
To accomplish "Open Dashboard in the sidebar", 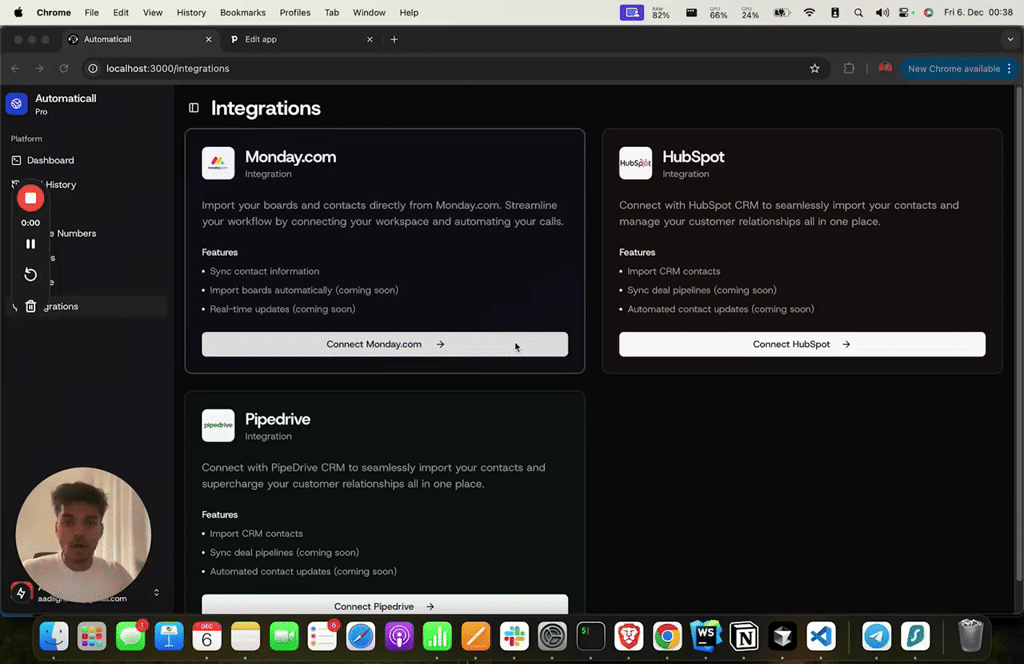I will click(50, 160).
